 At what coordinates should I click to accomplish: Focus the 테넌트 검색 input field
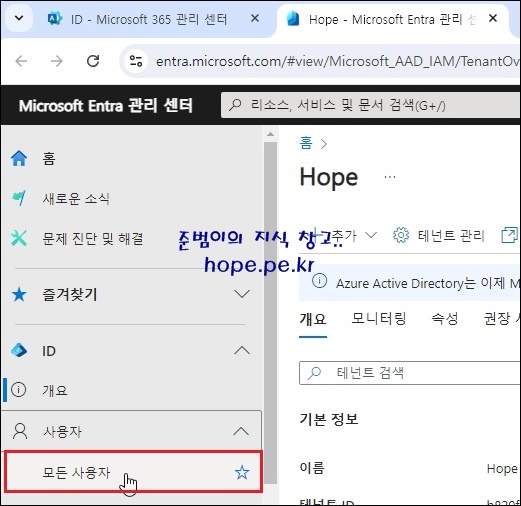410,373
